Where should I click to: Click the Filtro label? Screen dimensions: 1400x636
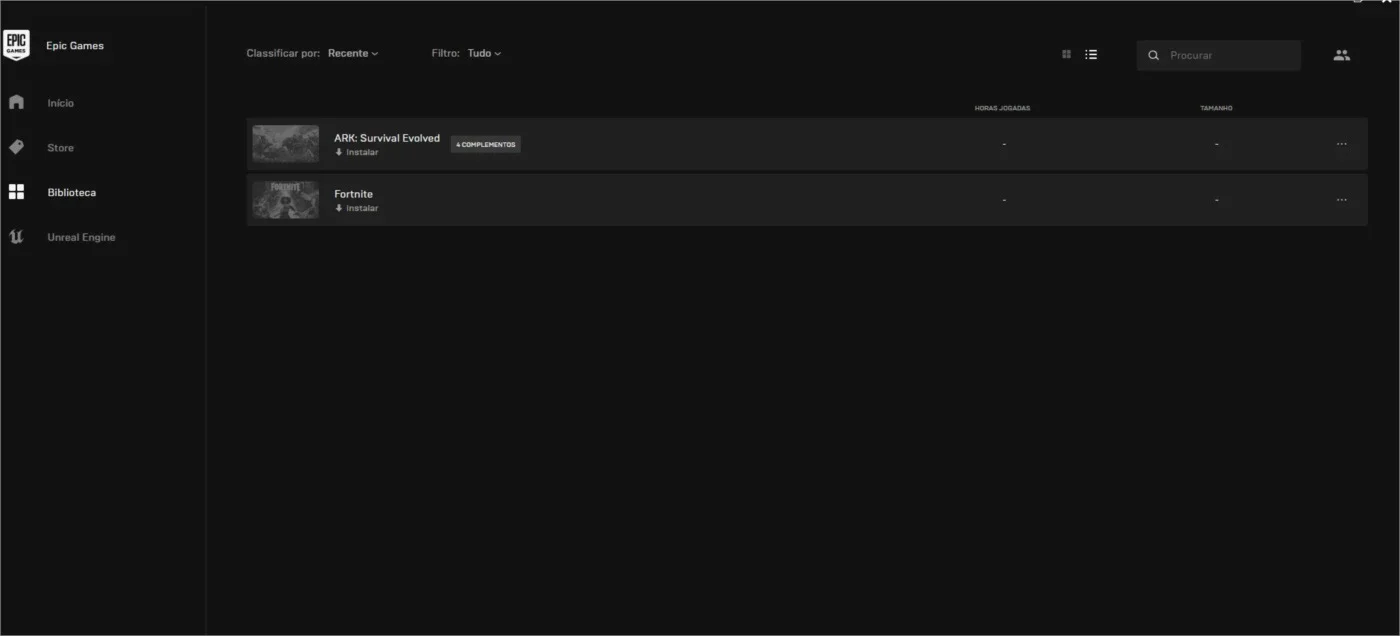[x=446, y=53]
